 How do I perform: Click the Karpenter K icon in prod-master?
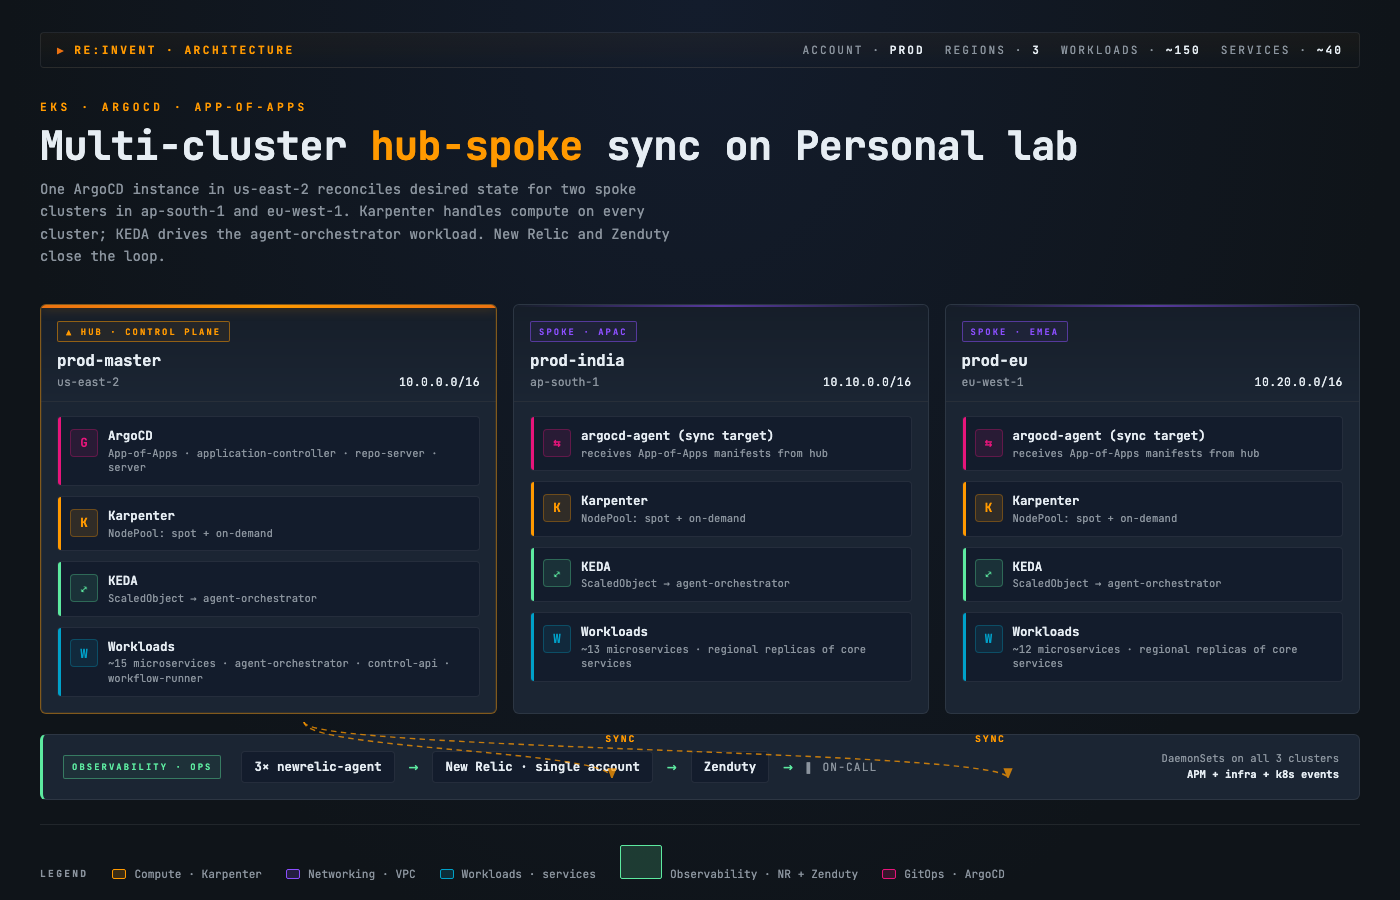click(x=84, y=523)
